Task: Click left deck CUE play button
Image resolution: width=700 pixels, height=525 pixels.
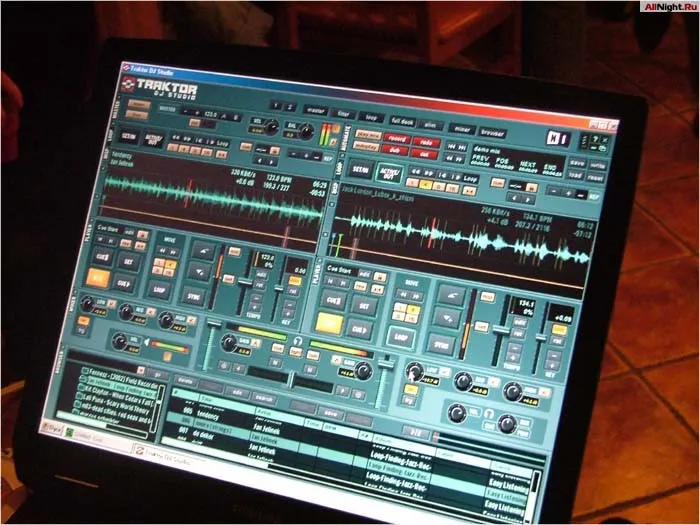Action: coord(124,283)
